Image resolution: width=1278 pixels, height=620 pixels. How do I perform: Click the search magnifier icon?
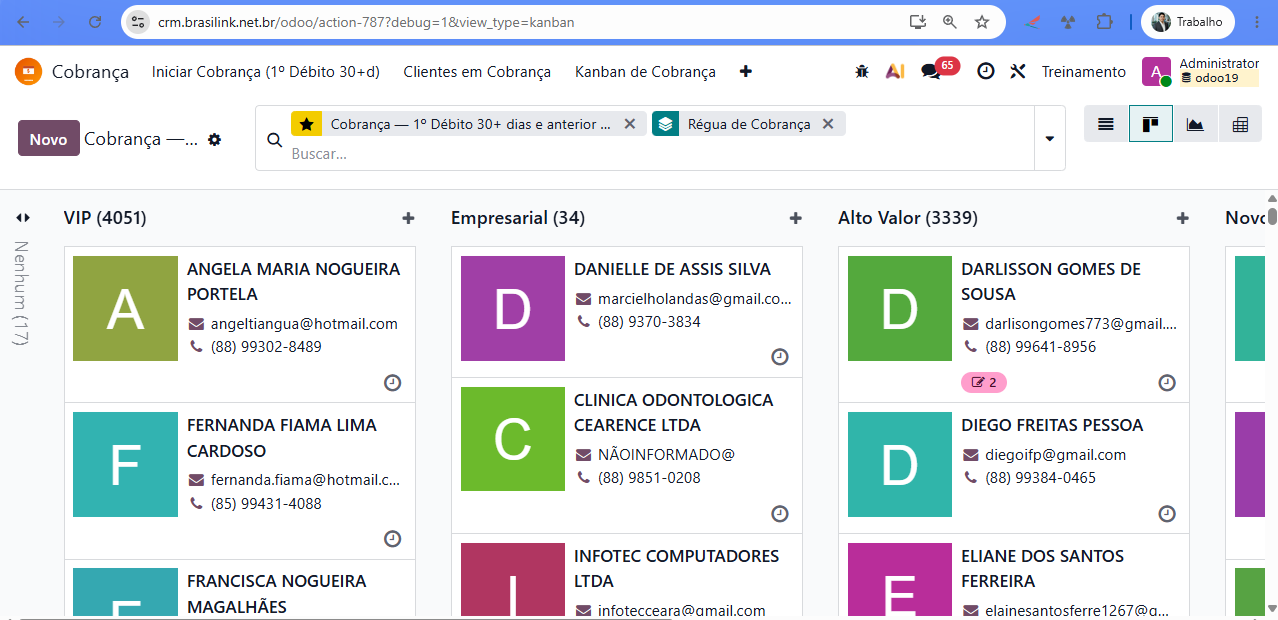coord(274,139)
